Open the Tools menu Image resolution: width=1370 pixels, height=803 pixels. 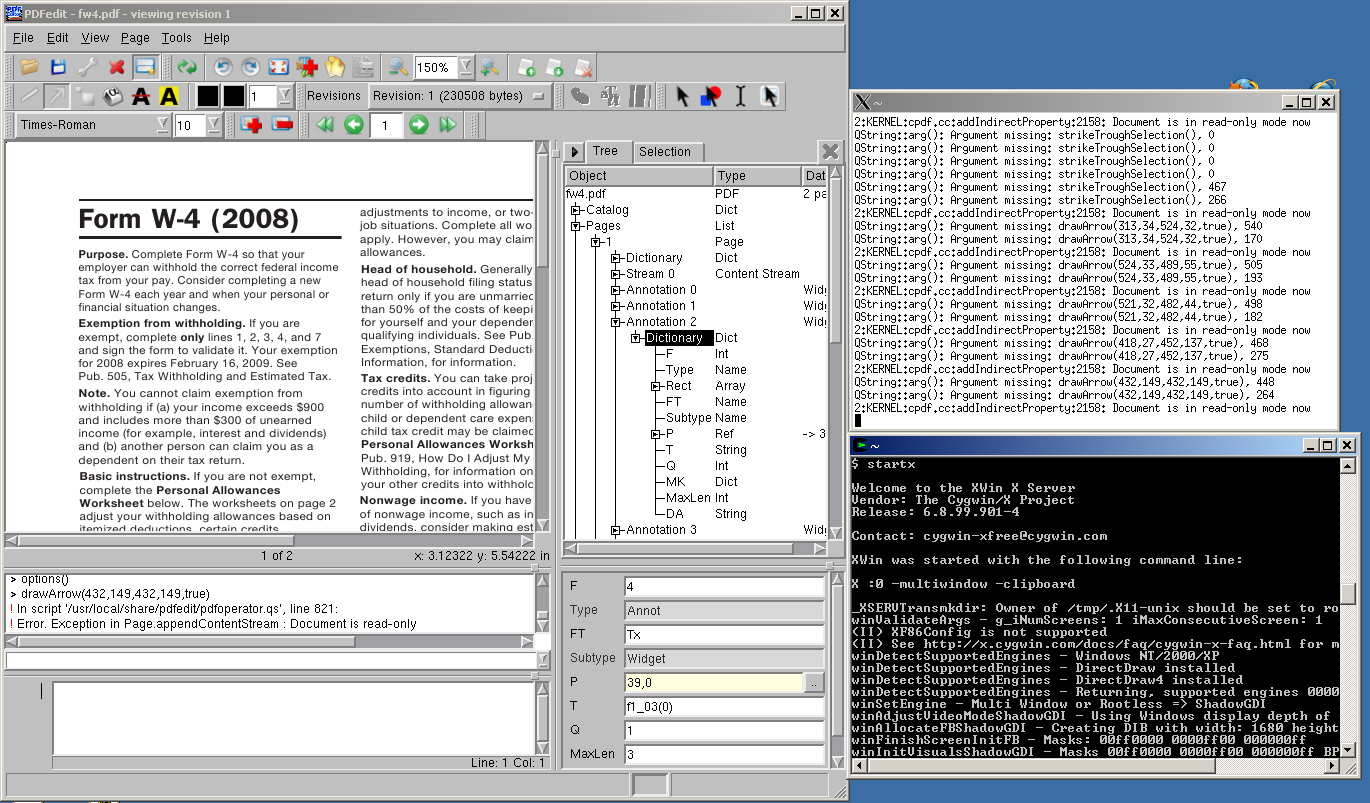tap(176, 38)
